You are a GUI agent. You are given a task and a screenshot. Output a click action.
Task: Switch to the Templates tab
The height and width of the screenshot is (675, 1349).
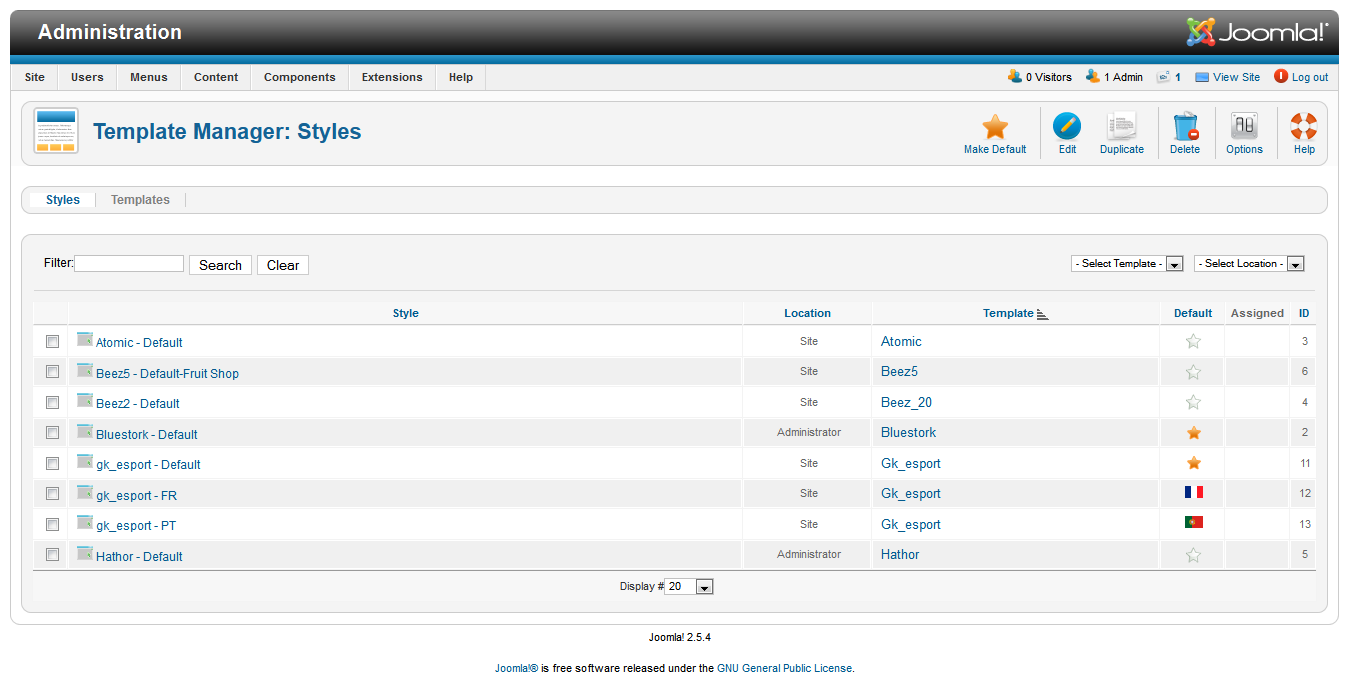point(140,200)
